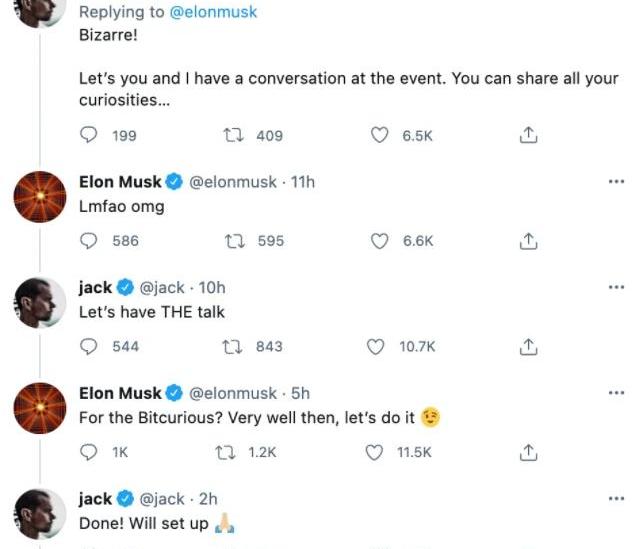Retweet the "For the Bitcurious?" tweet
642x549 pixels.
point(226,452)
